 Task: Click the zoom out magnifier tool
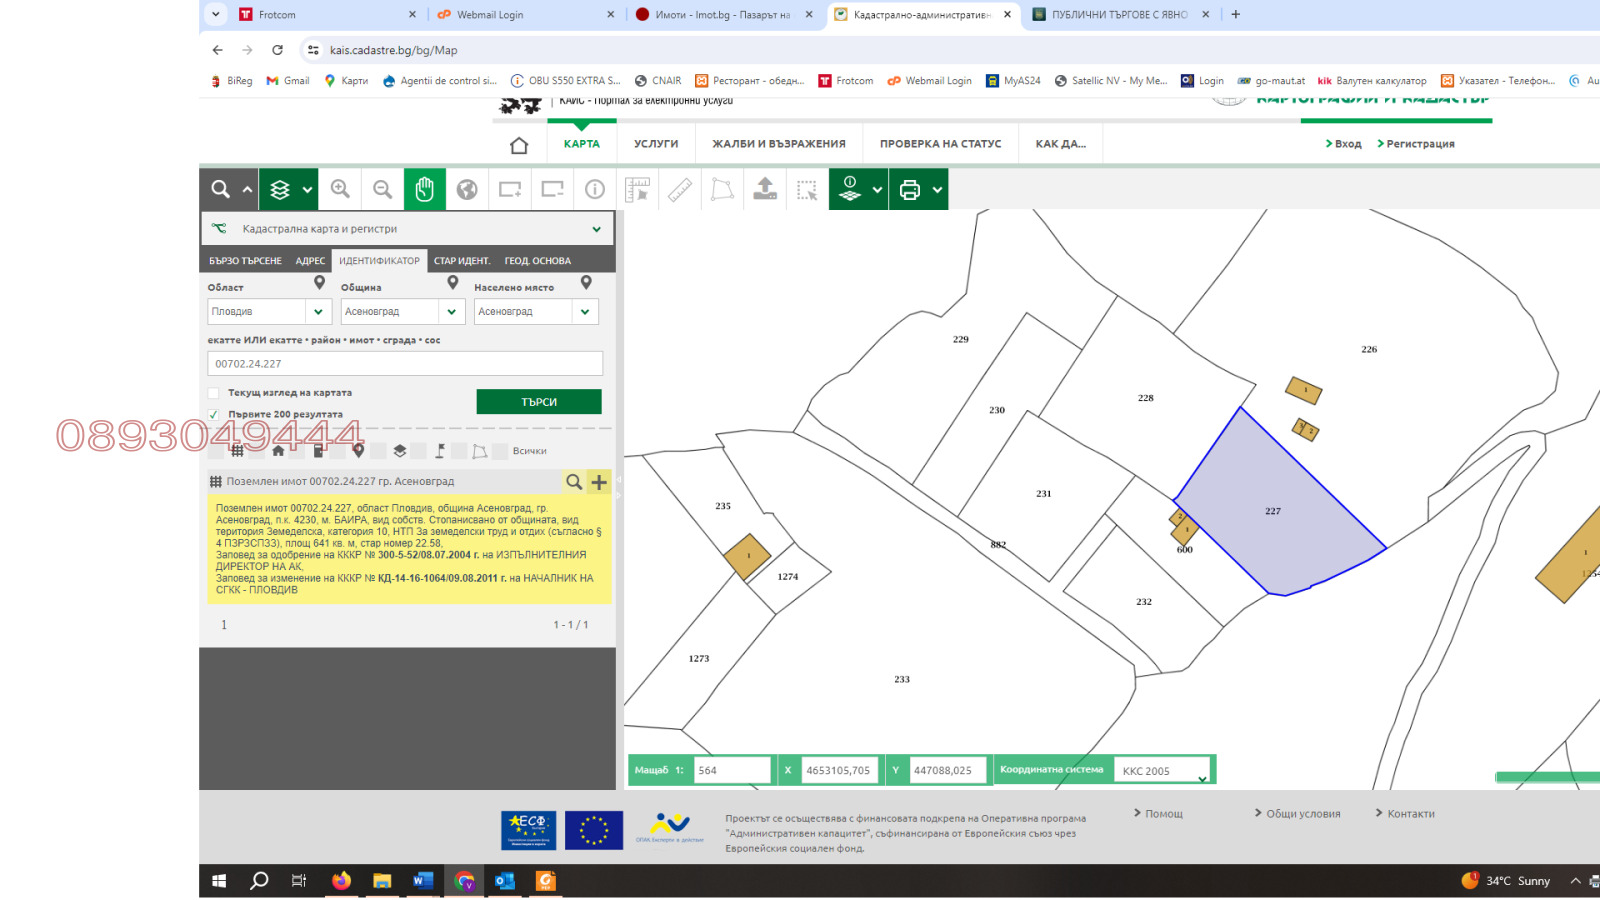point(382,189)
